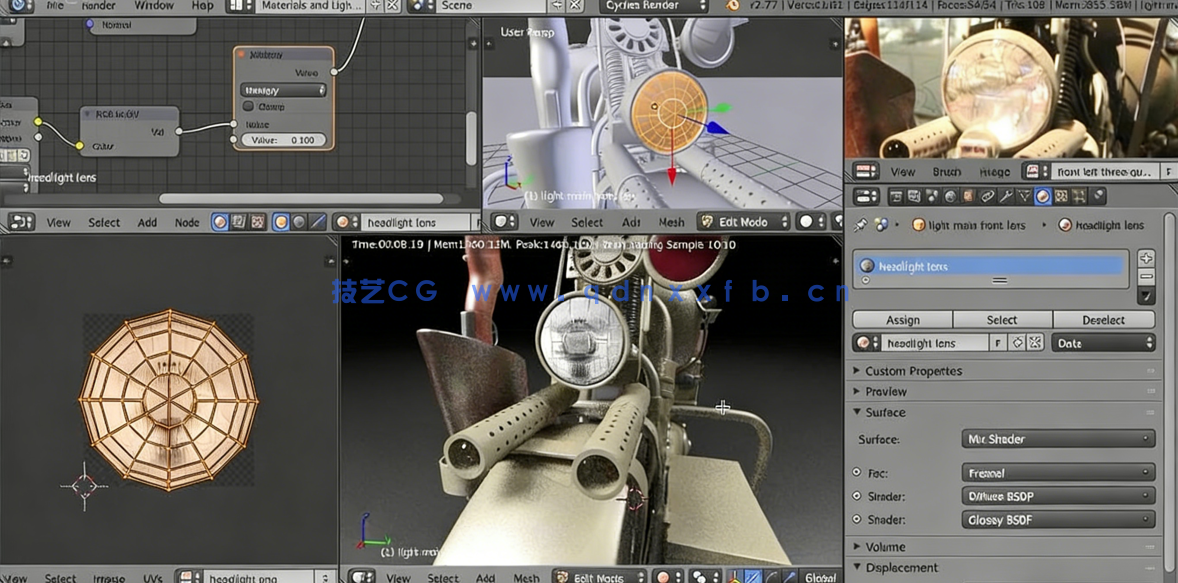
Task: Open the Material properties tab
Action: pyautogui.click(x=1043, y=196)
